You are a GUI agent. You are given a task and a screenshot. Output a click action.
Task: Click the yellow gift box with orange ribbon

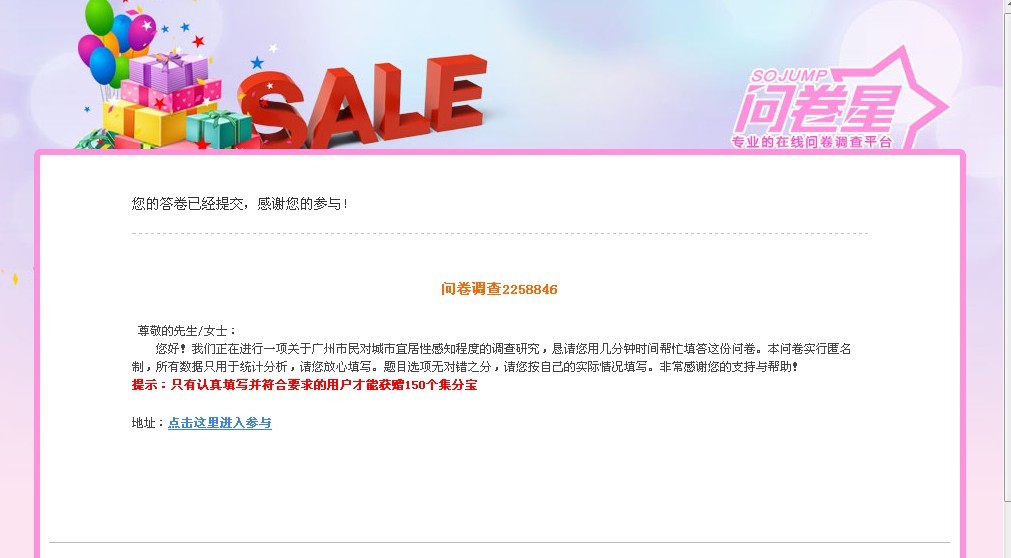click(145, 123)
